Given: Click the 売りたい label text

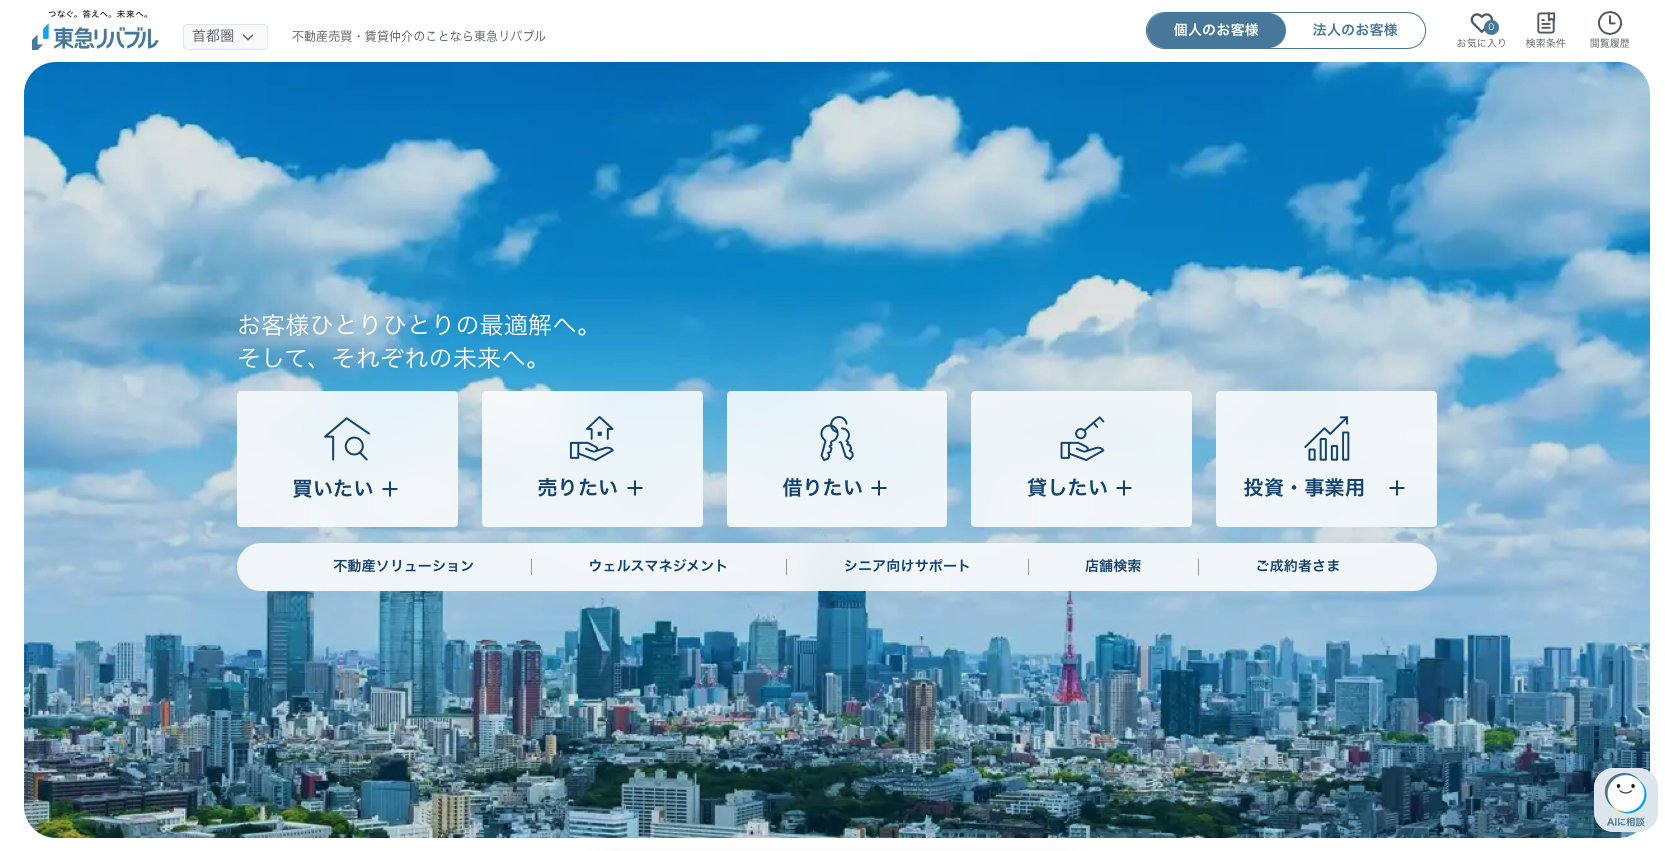Looking at the screenshot, I should click(x=578, y=488).
